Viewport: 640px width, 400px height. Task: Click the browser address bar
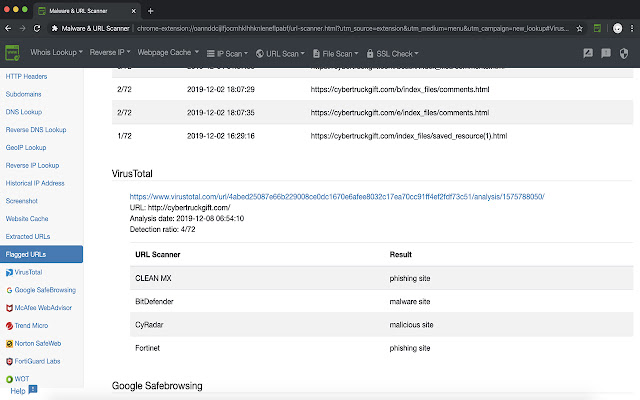[x=350, y=30]
